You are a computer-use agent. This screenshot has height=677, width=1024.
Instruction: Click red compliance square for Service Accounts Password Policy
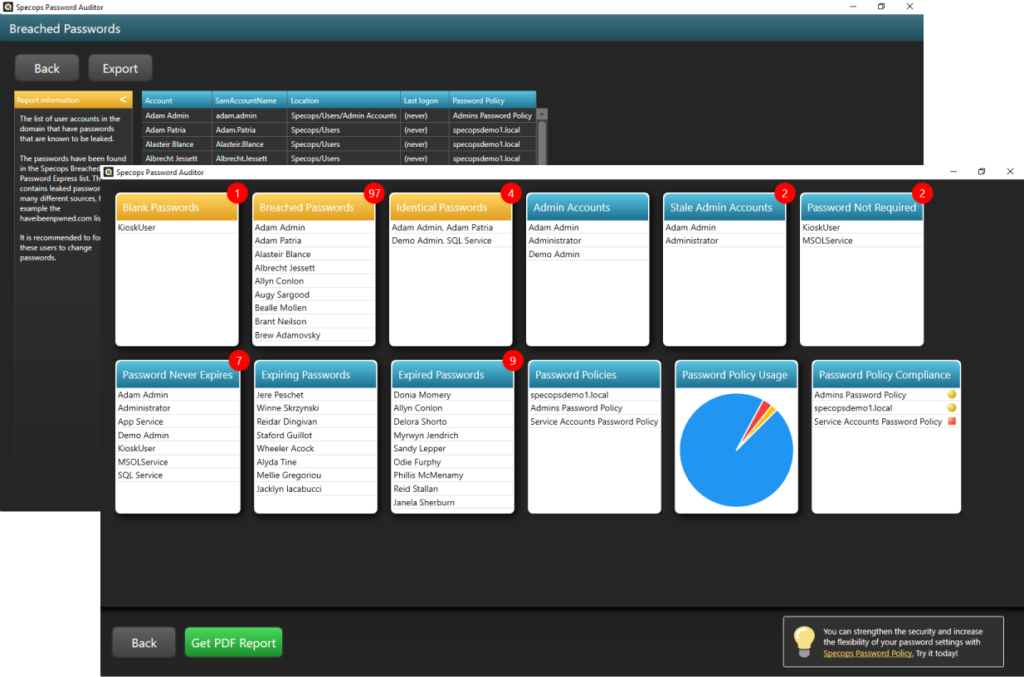pos(952,421)
